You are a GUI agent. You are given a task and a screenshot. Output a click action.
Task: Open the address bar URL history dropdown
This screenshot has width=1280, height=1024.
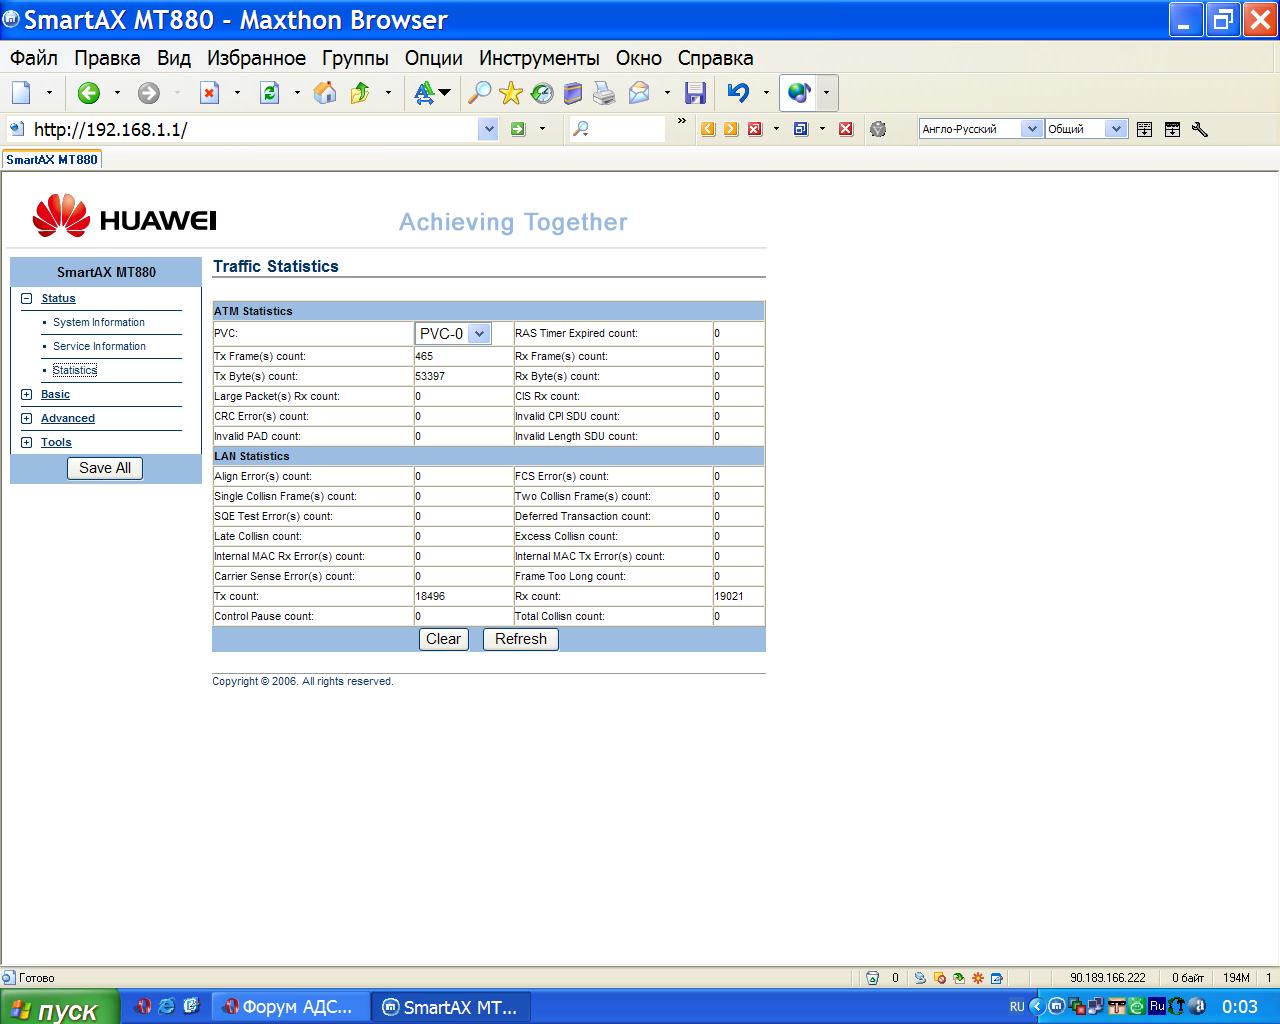tap(488, 128)
